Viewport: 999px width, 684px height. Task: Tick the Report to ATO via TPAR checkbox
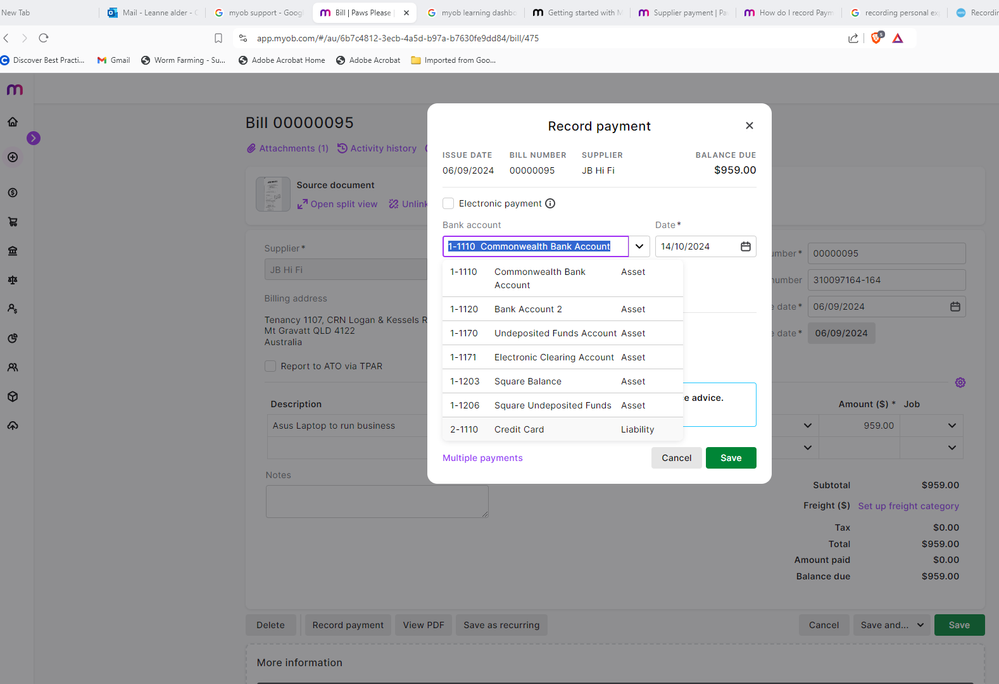(x=270, y=366)
